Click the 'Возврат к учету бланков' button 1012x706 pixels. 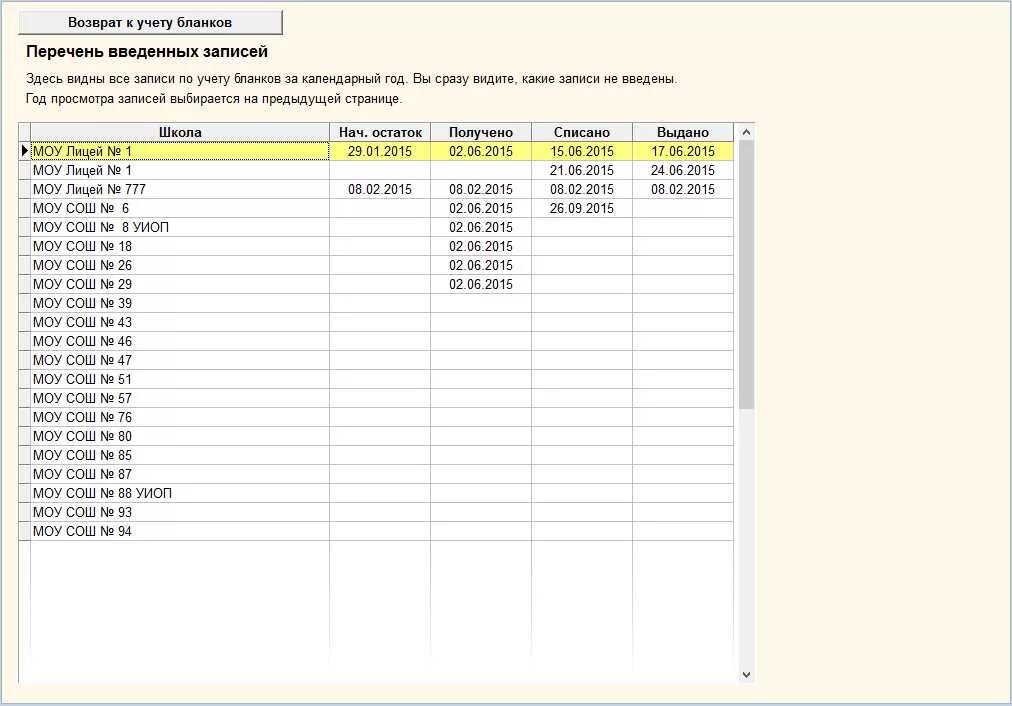[x=150, y=23]
